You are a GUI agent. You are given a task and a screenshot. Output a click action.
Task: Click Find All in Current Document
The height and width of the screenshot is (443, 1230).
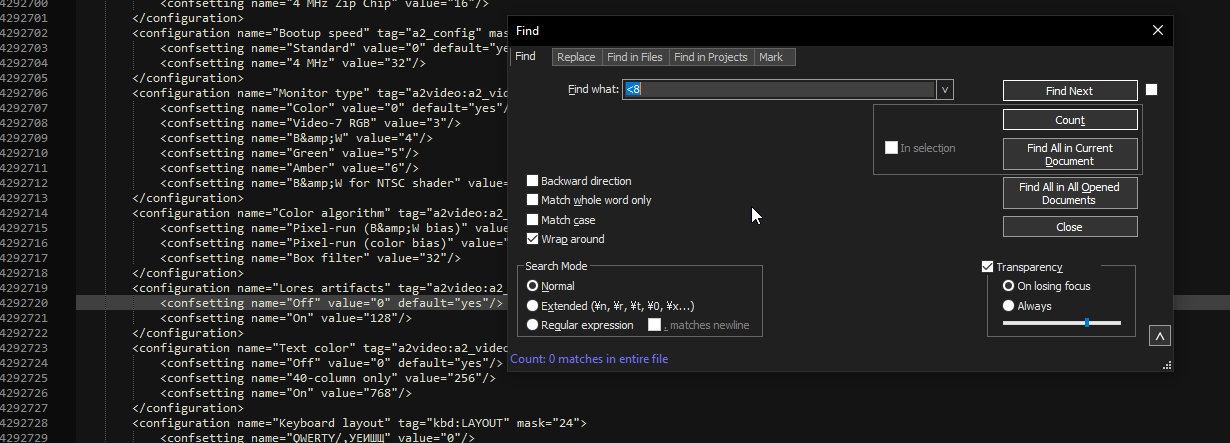[x=1069, y=154]
